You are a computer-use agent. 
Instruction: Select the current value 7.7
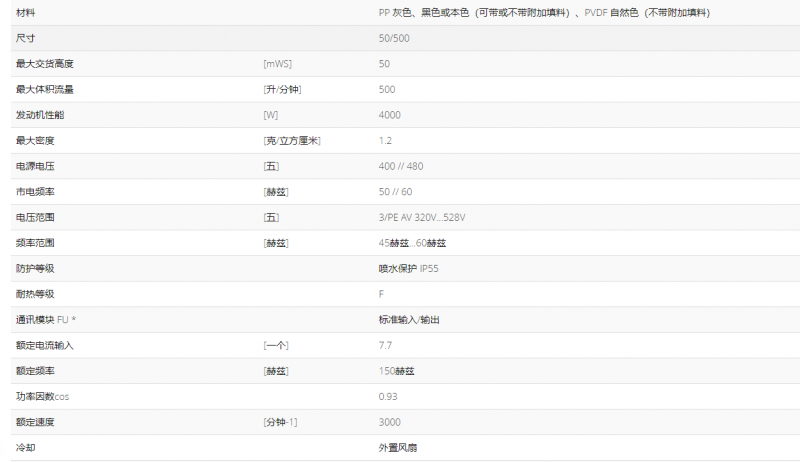point(385,345)
